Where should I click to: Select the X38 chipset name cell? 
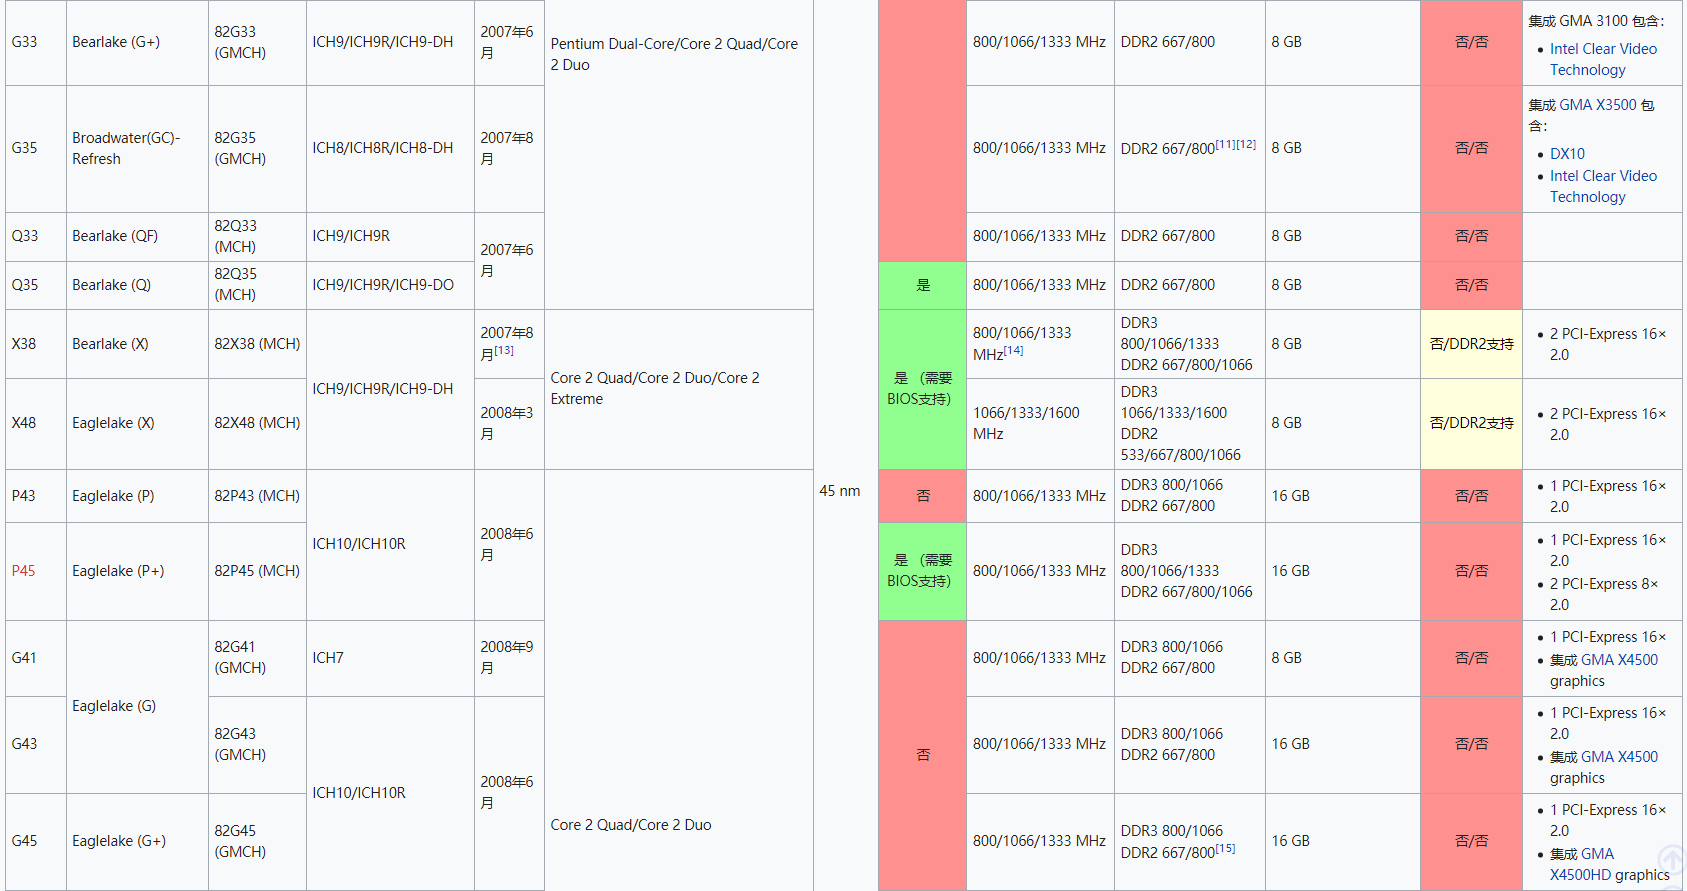pyautogui.click(x=36, y=344)
